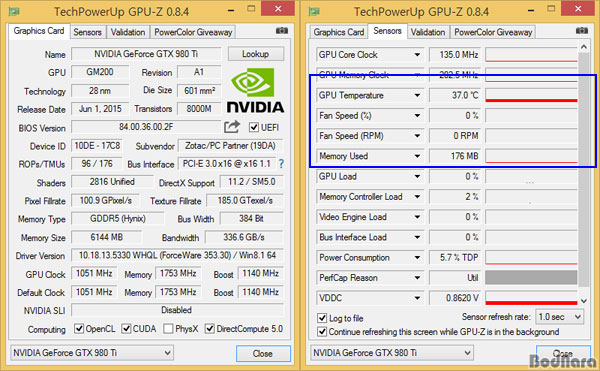Select Graphics Card tab in left window

[x=39, y=31]
